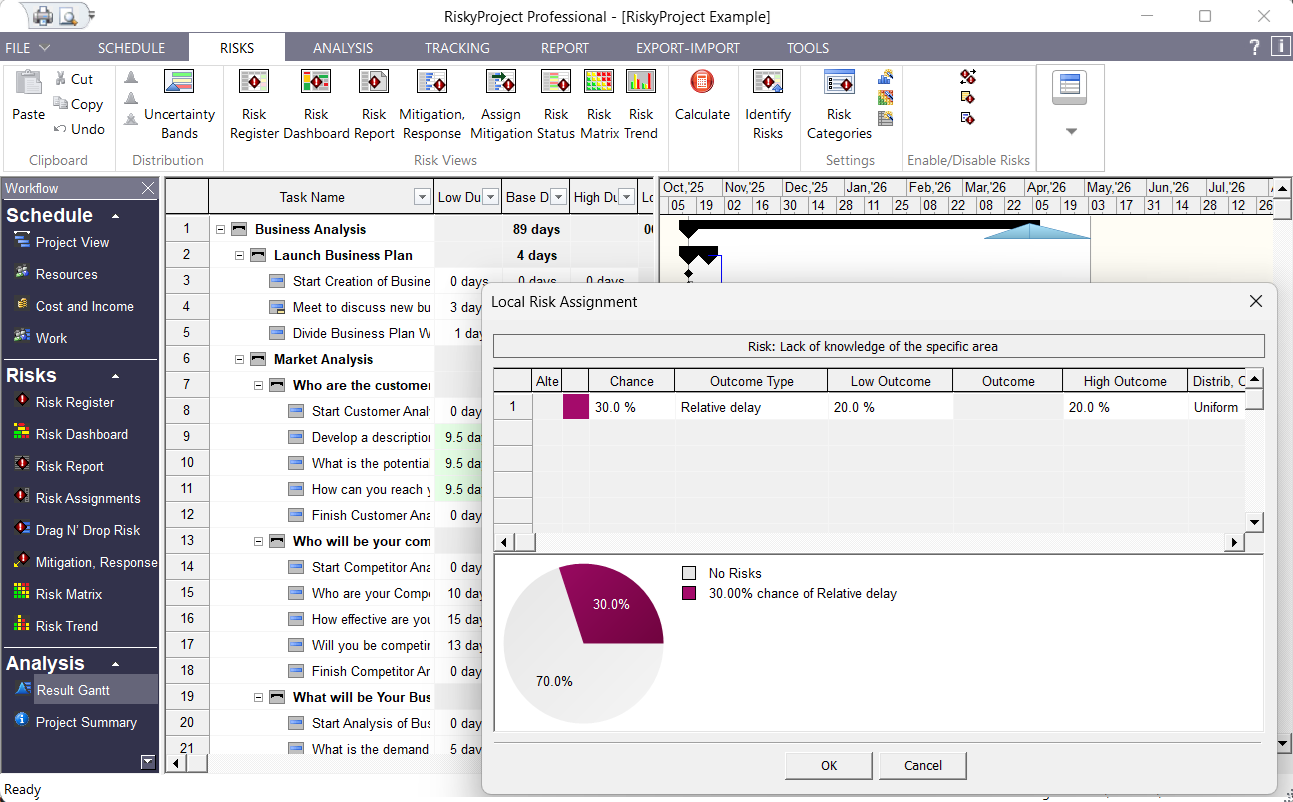Select Drag N' Drop Risk in Workflow
This screenshot has width=1293, height=802.
click(87, 530)
